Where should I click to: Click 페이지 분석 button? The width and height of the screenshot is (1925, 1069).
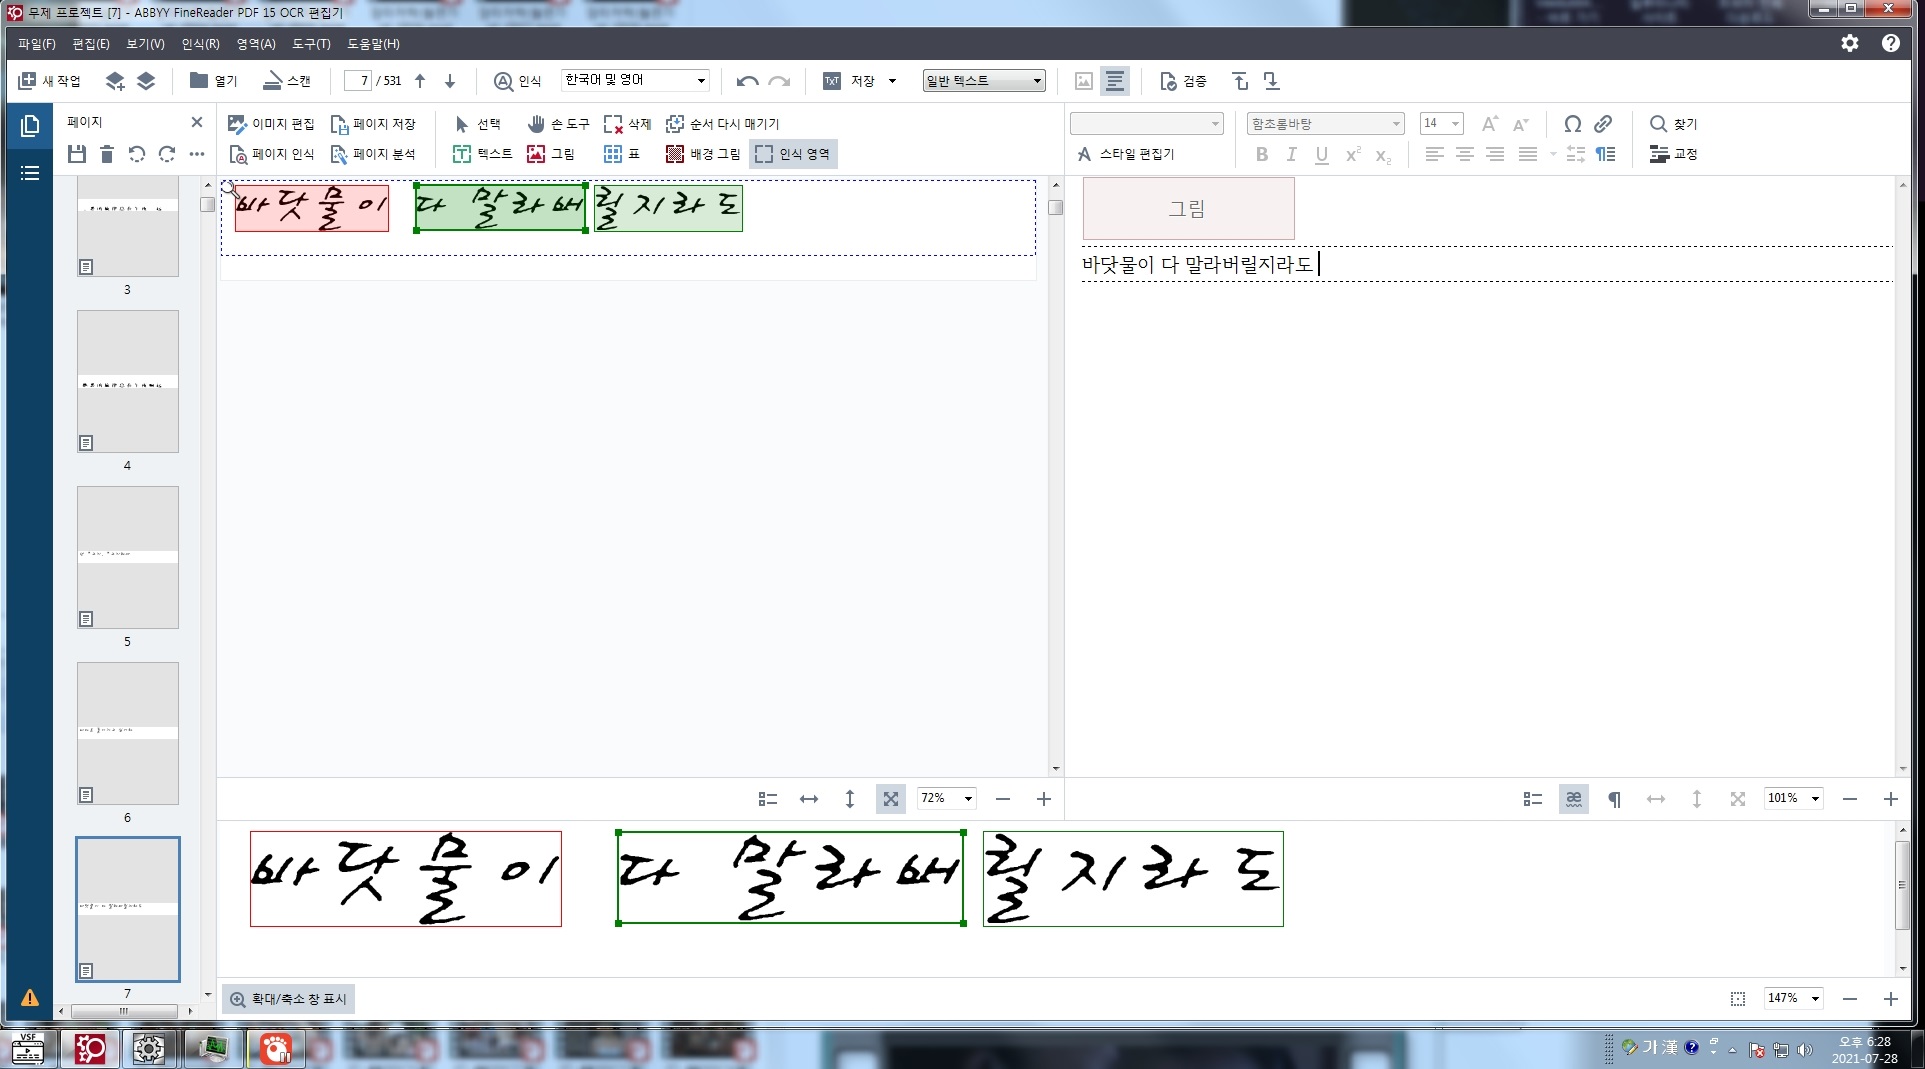point(372,154)
